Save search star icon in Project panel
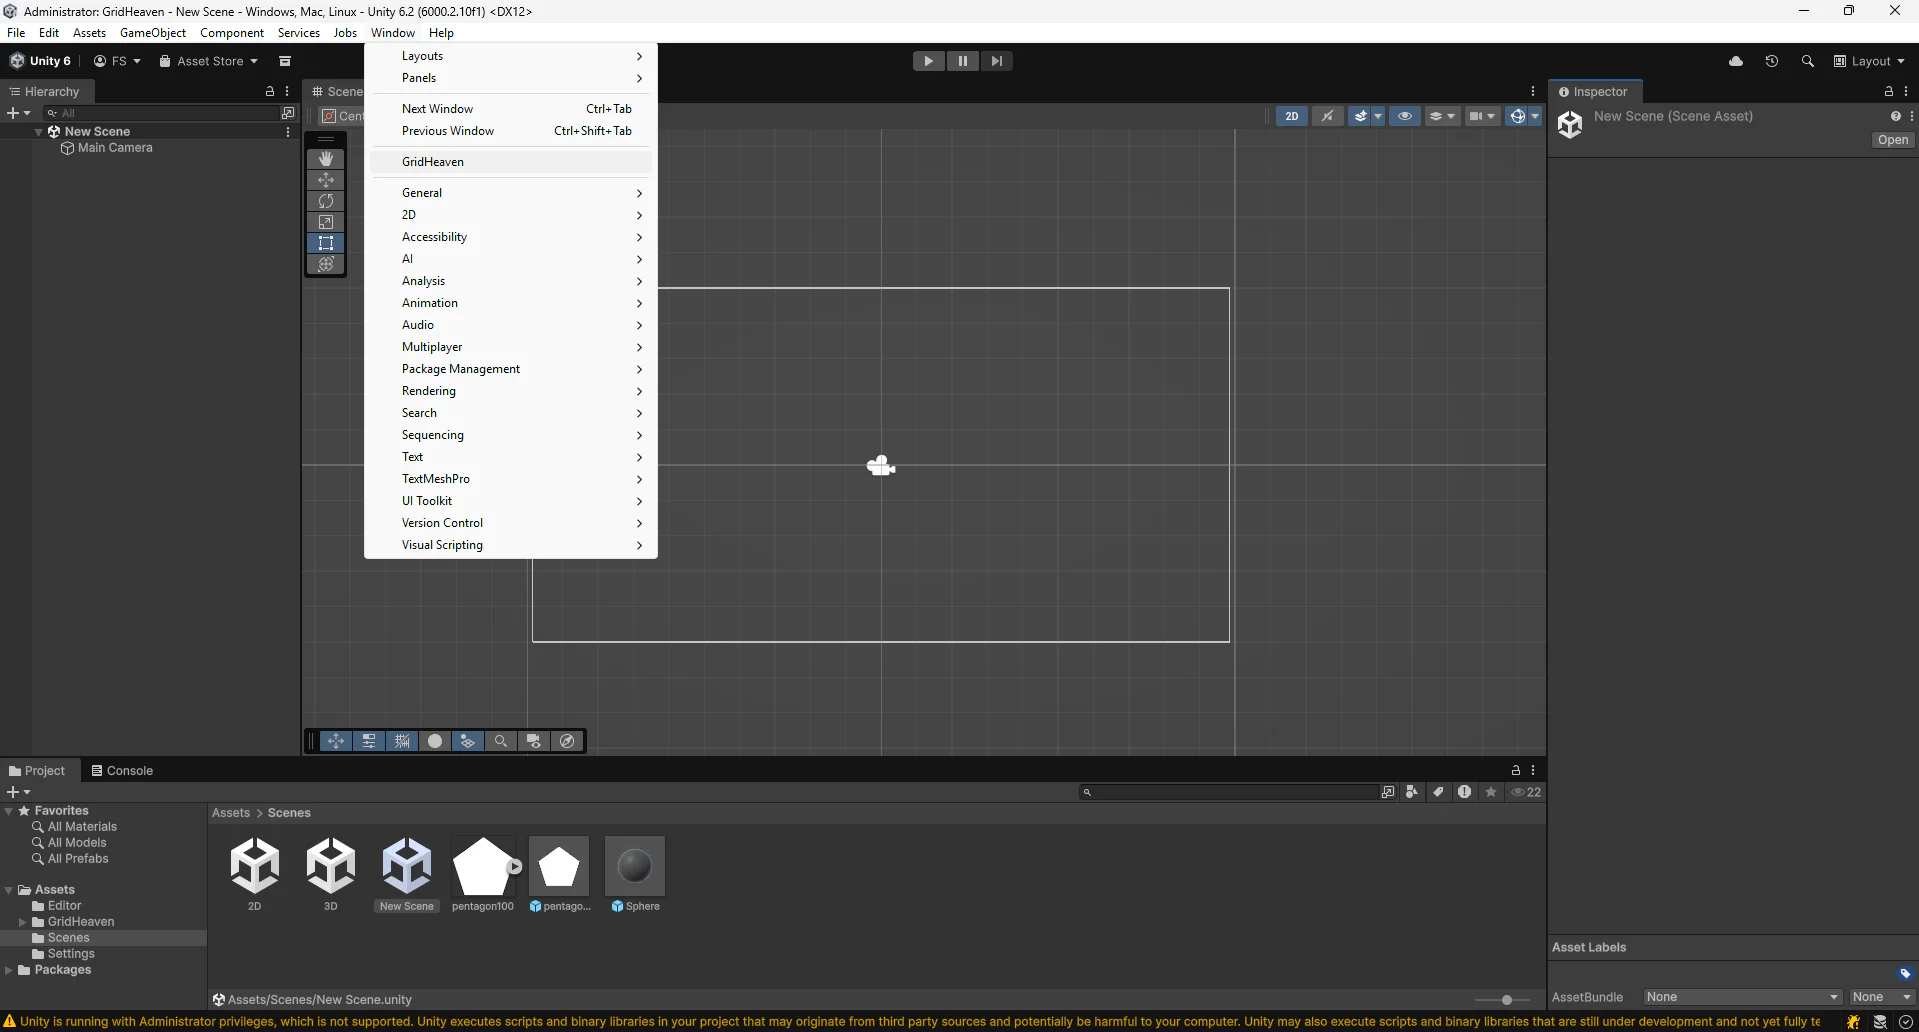 [x=1491, y=792]
